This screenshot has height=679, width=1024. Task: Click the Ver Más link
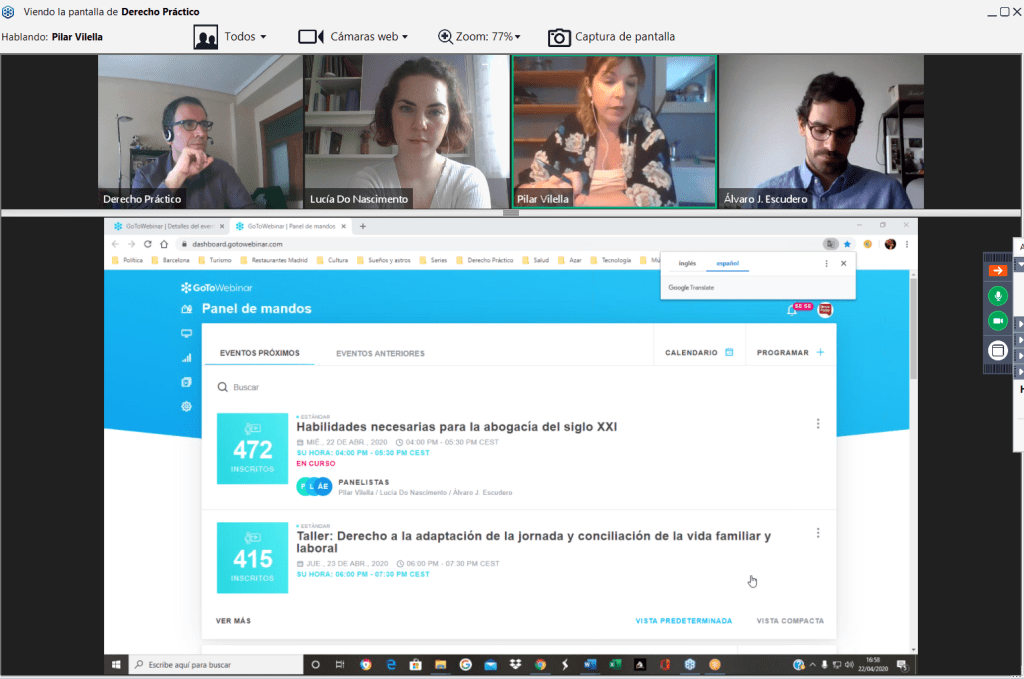click(233, 621)
